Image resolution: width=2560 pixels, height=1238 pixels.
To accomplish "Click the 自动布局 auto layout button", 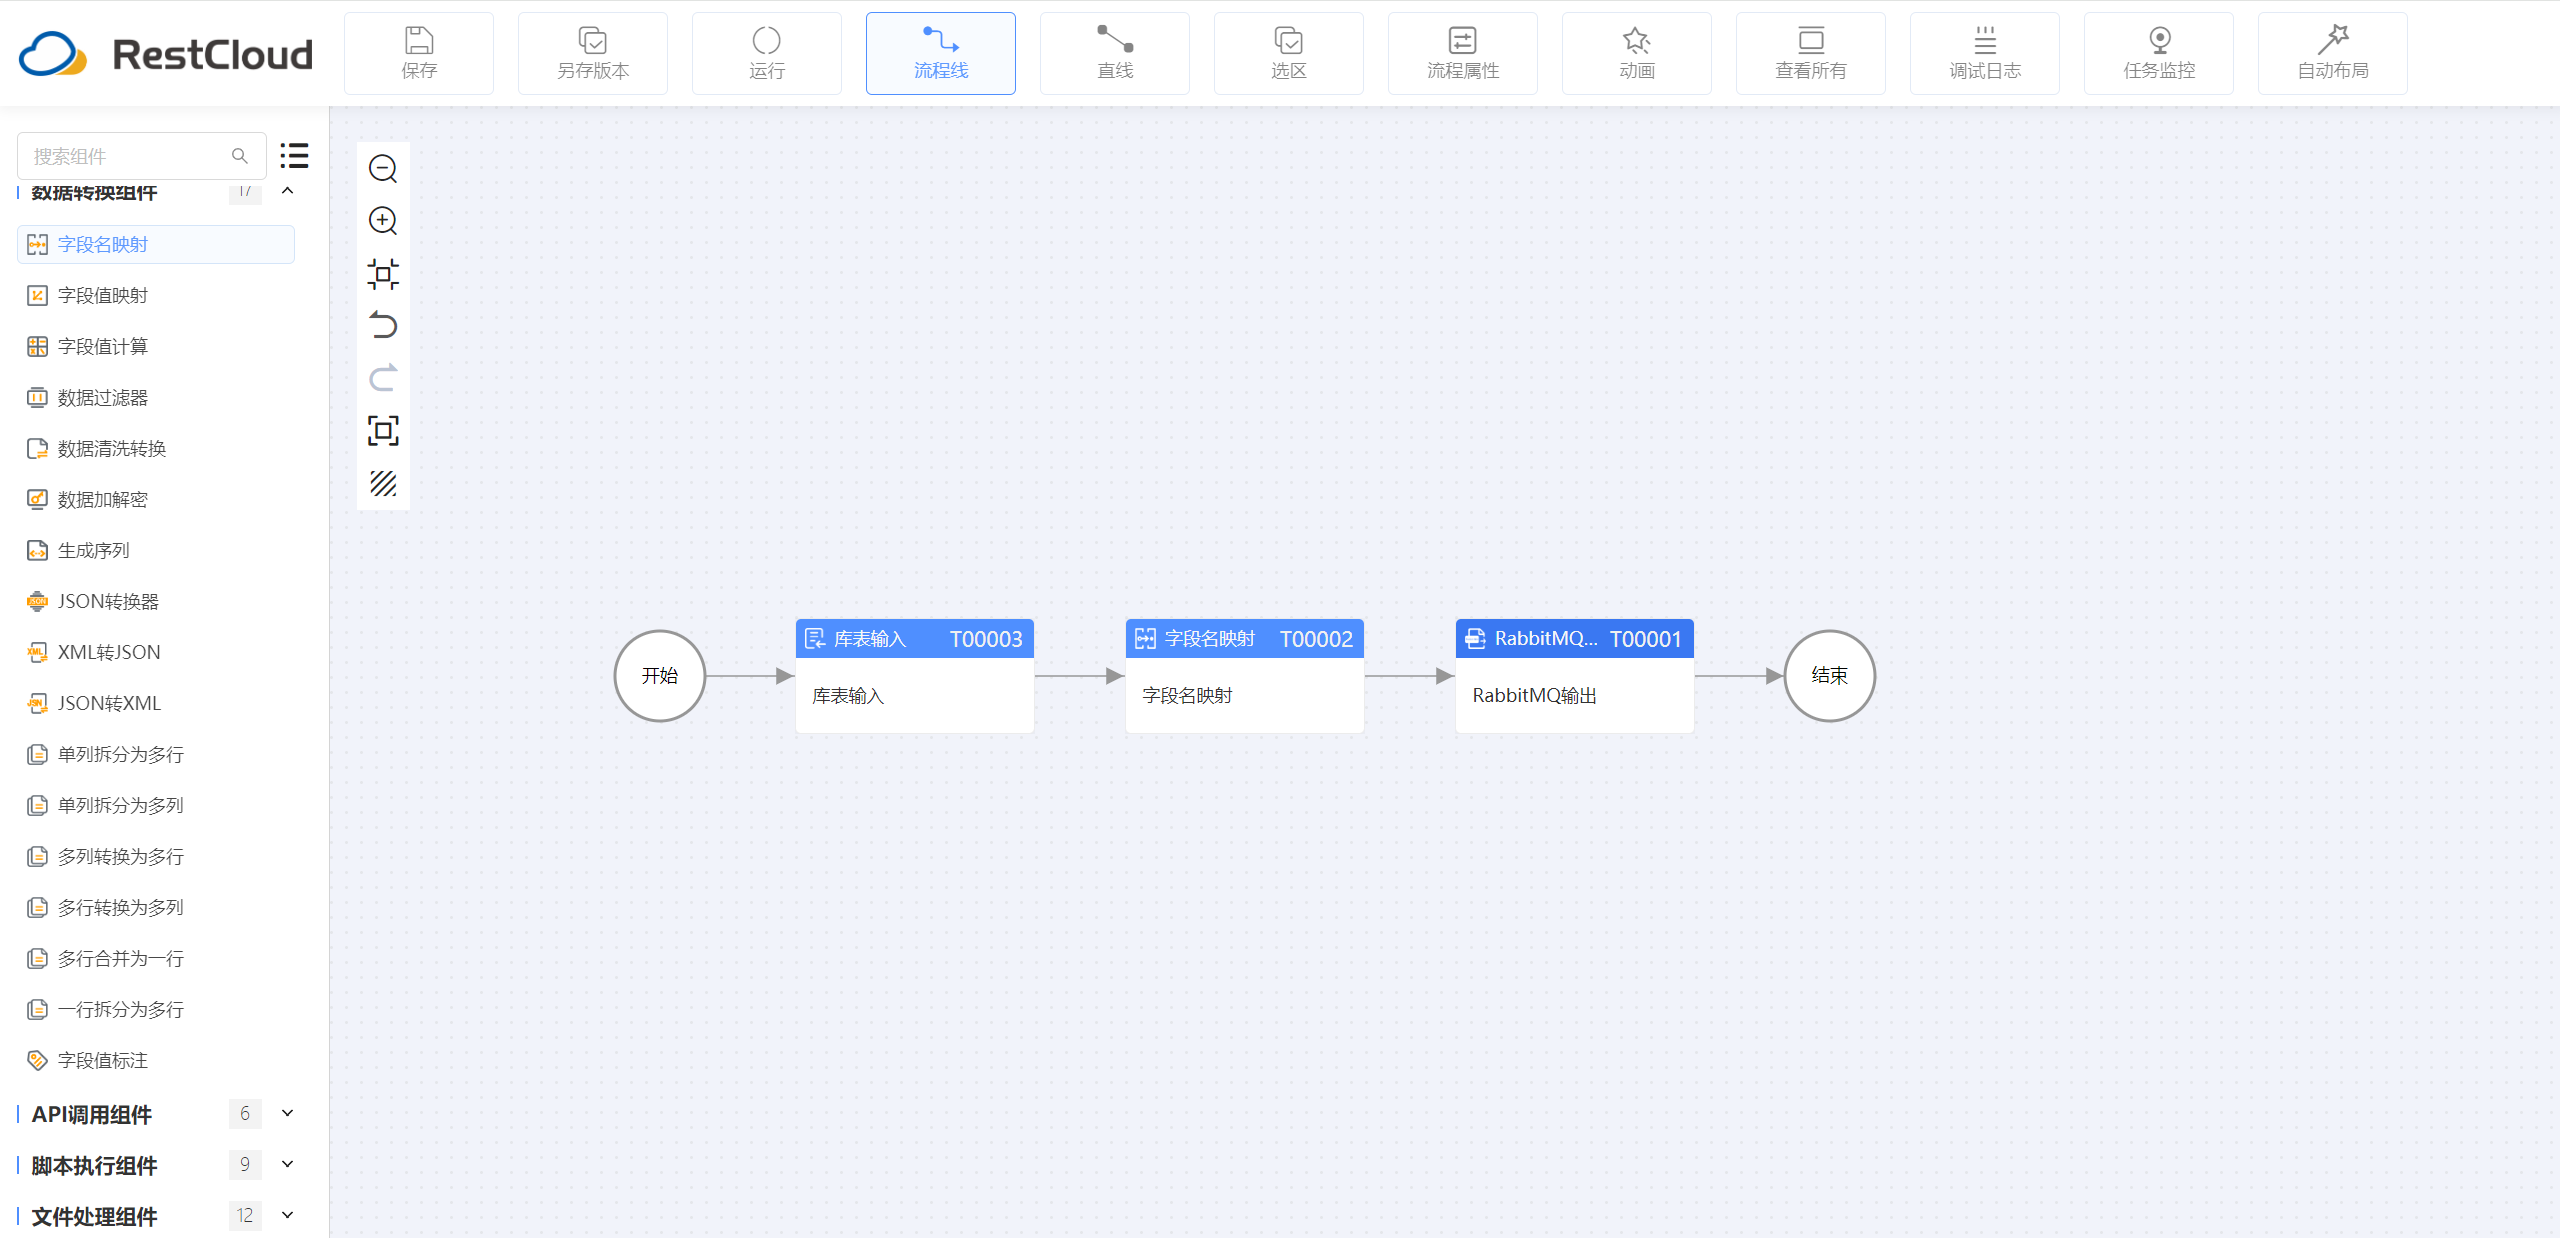I will pyautogui.click(x=2333, y=54).
